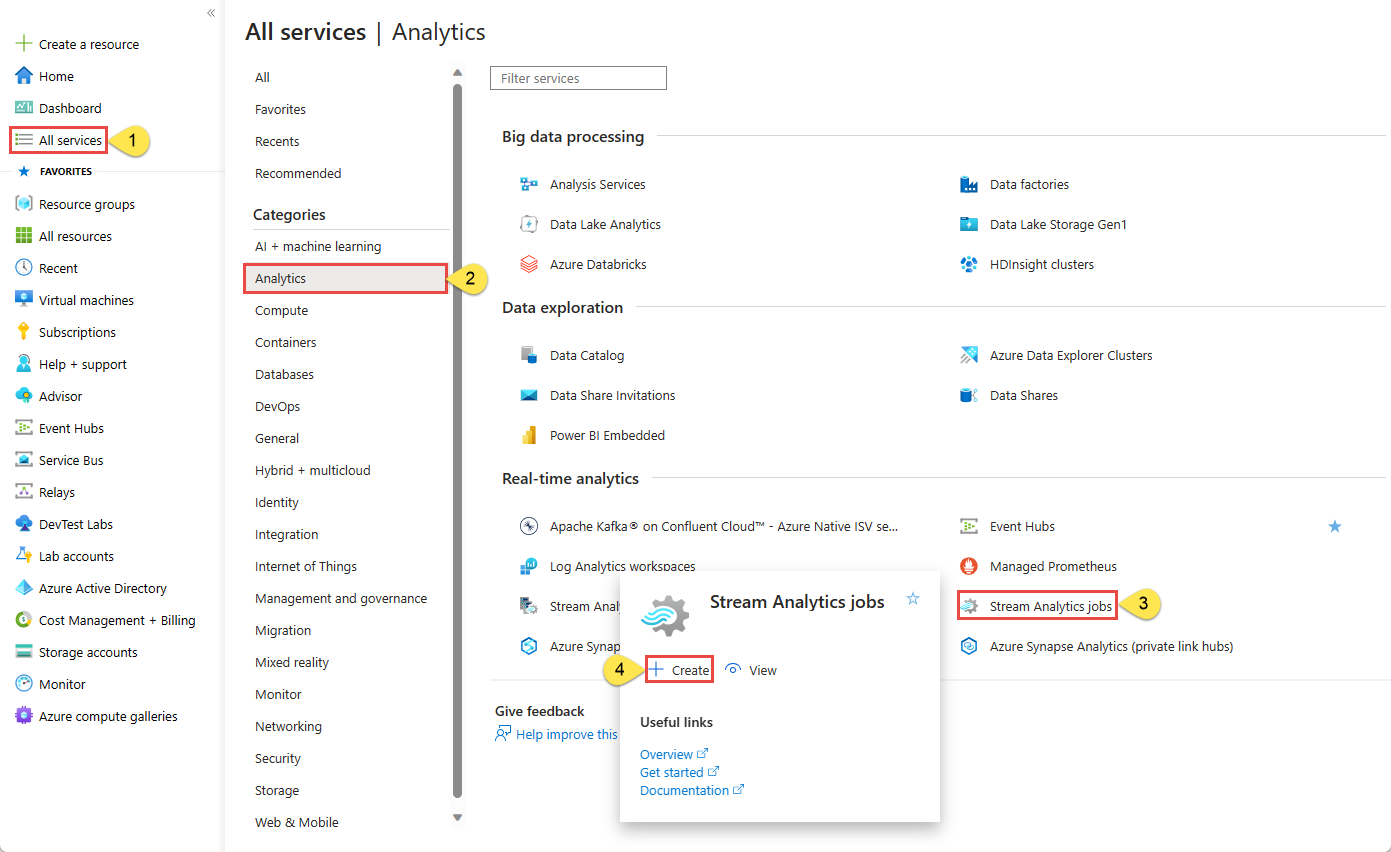Click the category list scroll-down arrow
This screenshot has width=1391, height=852.
pos(458,817)
